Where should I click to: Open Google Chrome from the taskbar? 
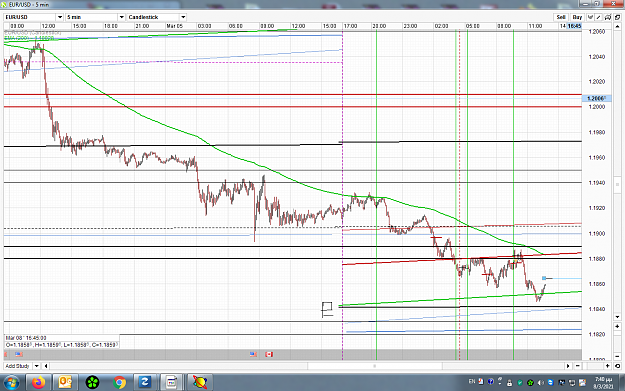pos(119,383)
